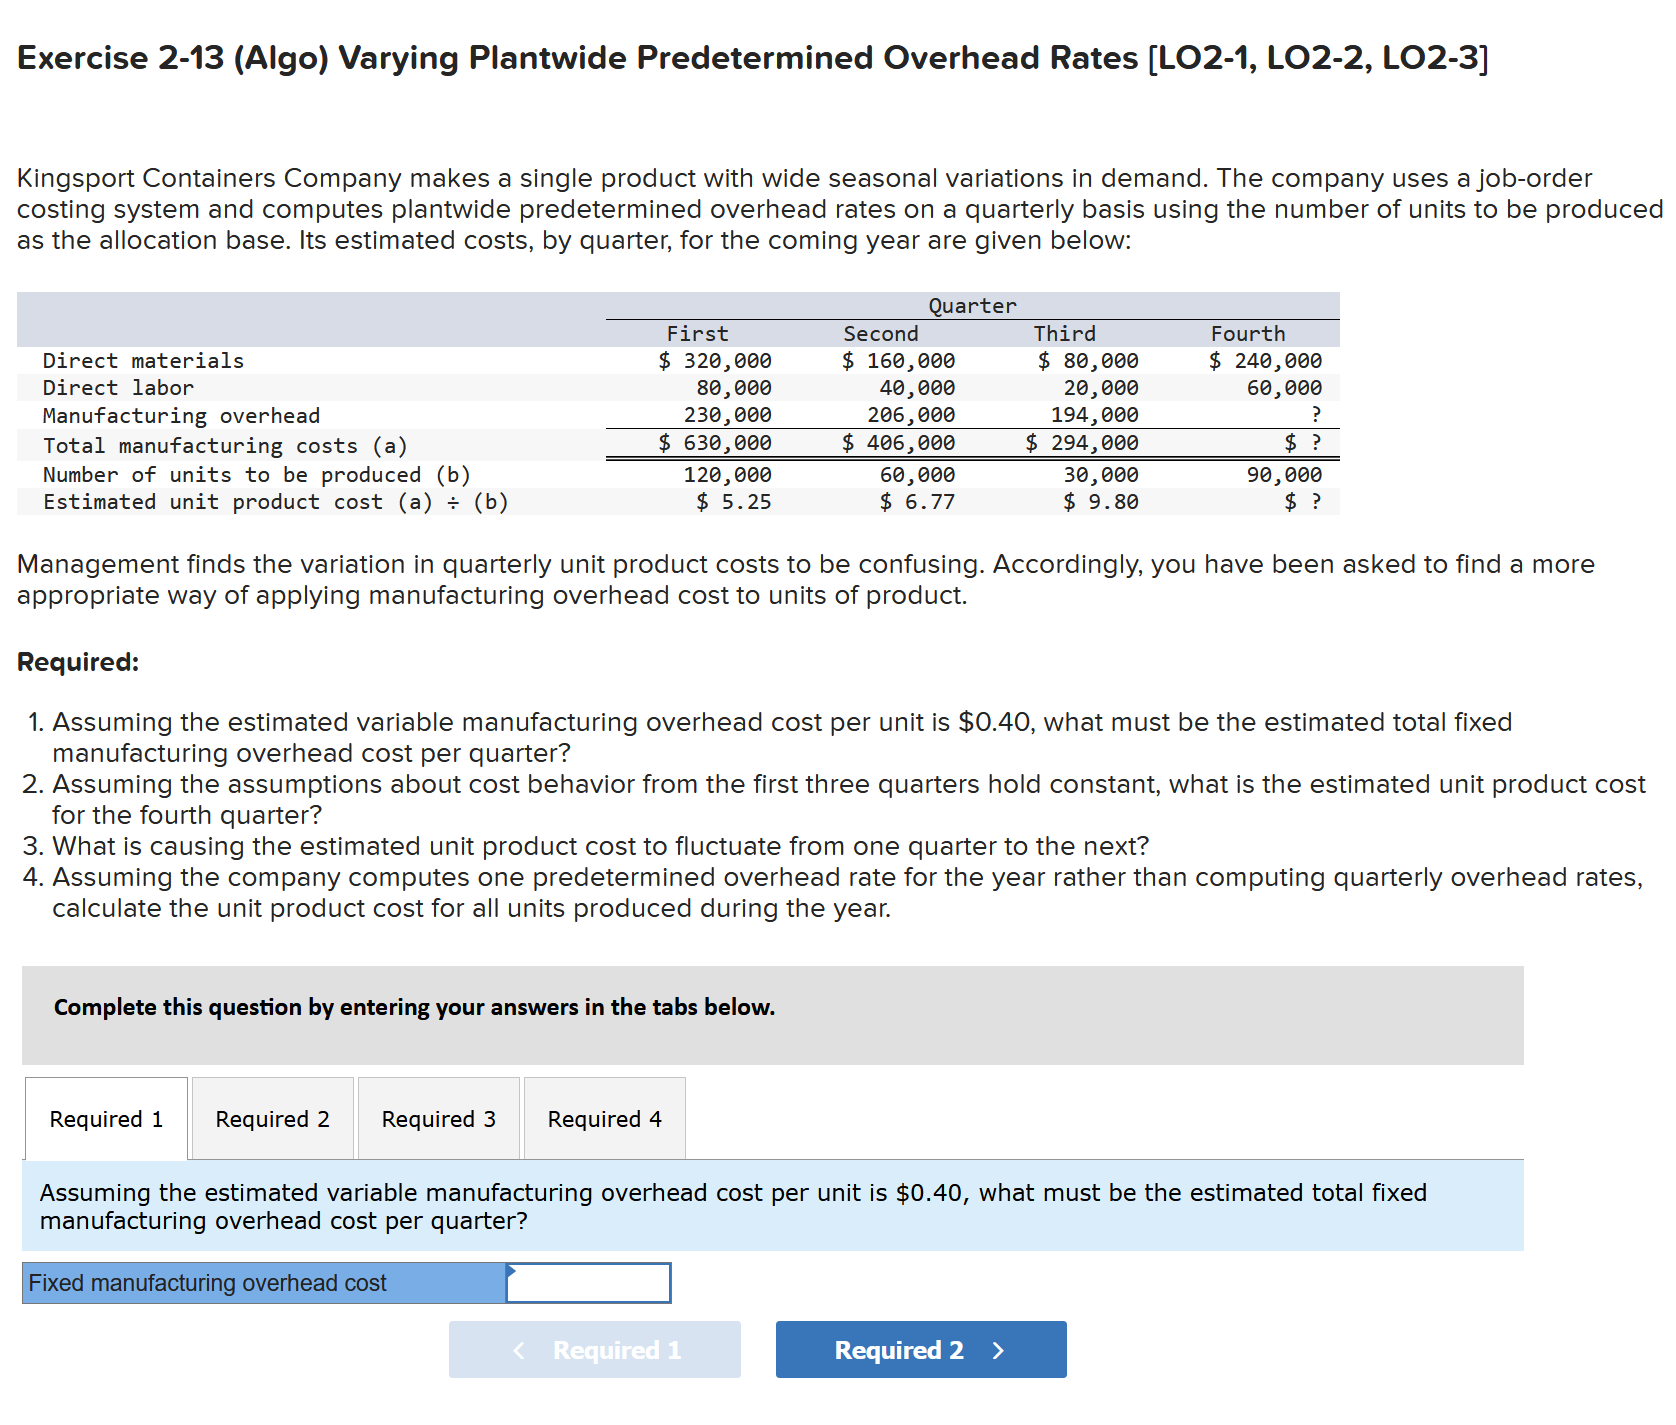Click the Manufacturing overhead fourth-quarter question mark
Viewport: 1676px width, 1425px height.
[1315, 414]
